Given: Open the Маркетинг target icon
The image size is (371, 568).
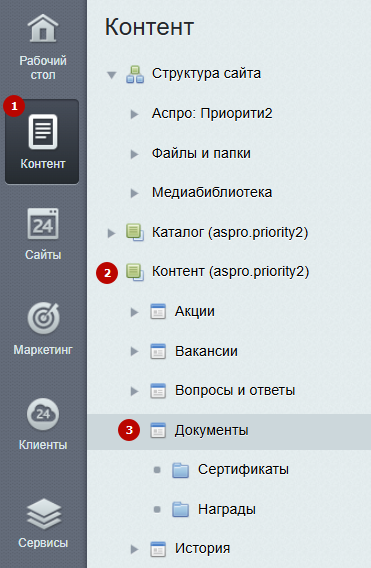Looking at the screenshot, I should [x=43, y=318].
